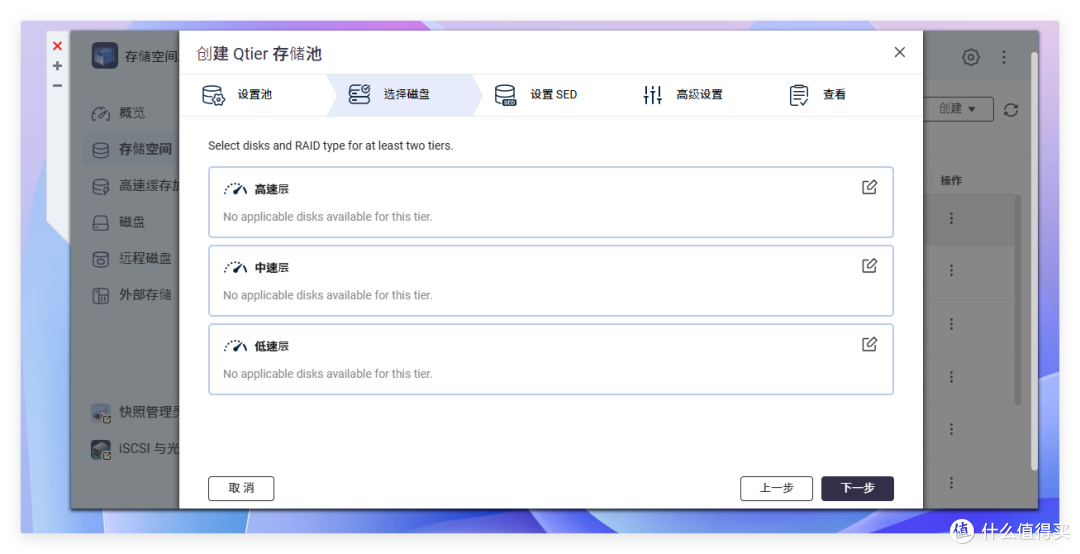Open 概览 in the sidebar
The image size is (1080, 554).
(x=132, y=113)
